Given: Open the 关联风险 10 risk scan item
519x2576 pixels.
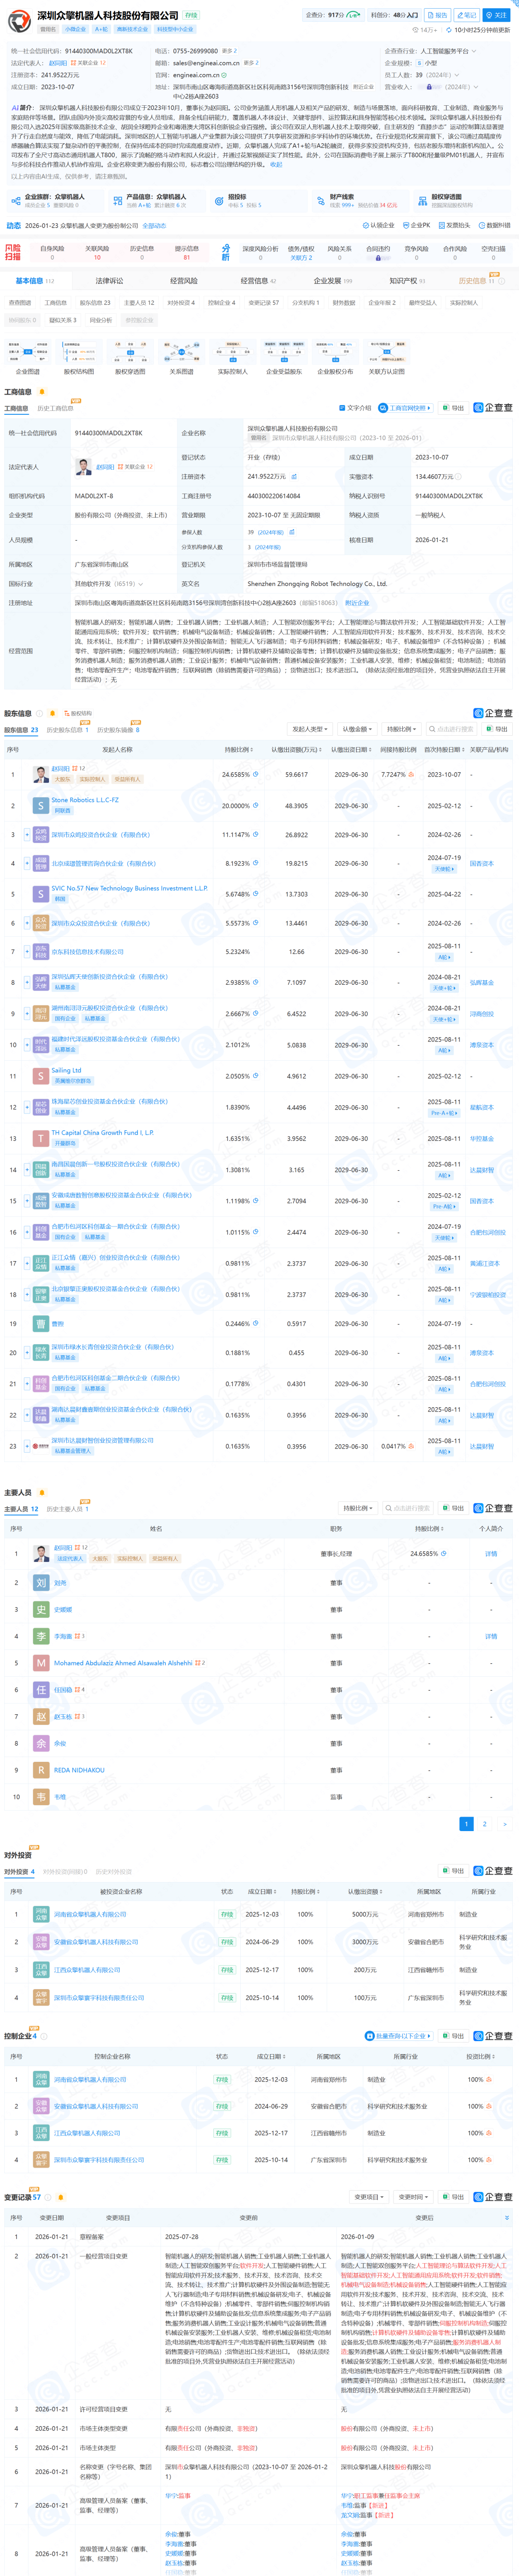Looking at the screenshot, I should click(x=97, y=253).
